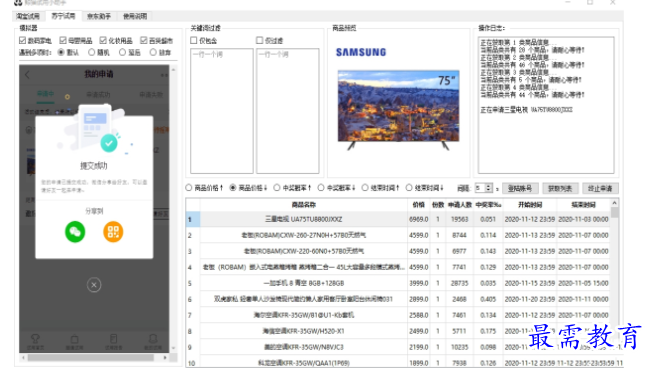Enable the 仅过滤 keyword checkbox
Image resolution: width=650 pixels, height=368 pixels.
260,40
